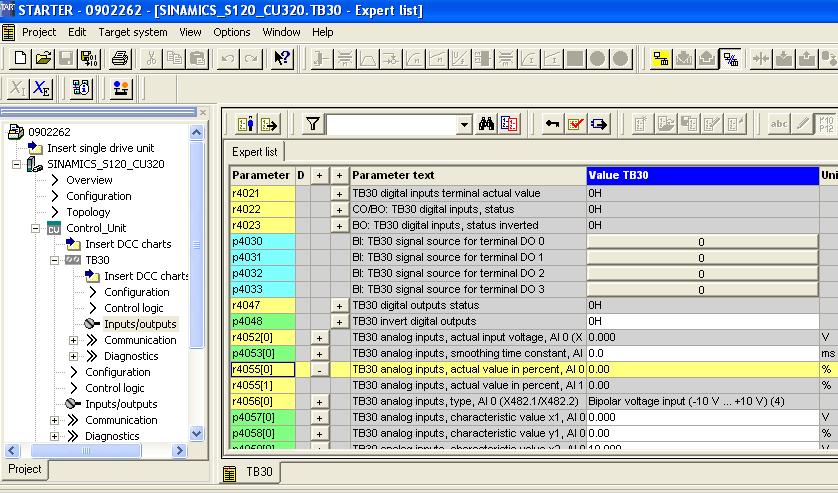Click the blue XE expert toolbar icon

click(x=42, y=88)
